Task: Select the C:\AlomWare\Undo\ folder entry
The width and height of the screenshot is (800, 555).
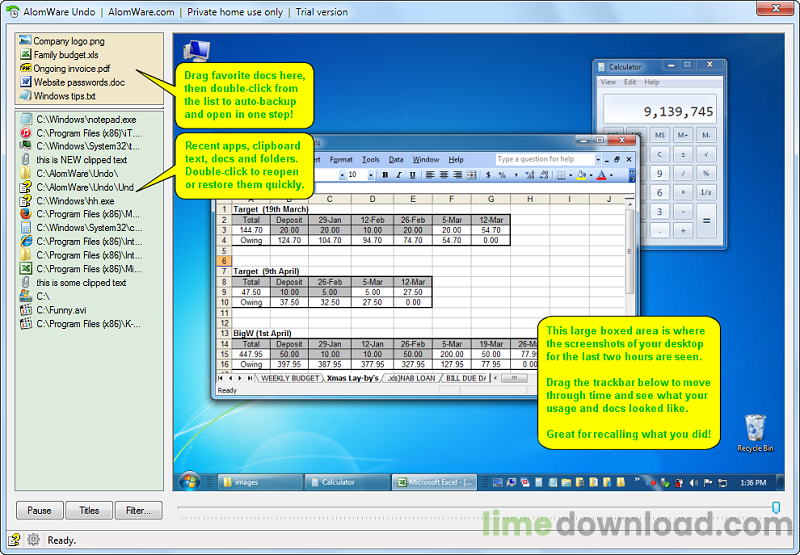Action: (69, 173)
